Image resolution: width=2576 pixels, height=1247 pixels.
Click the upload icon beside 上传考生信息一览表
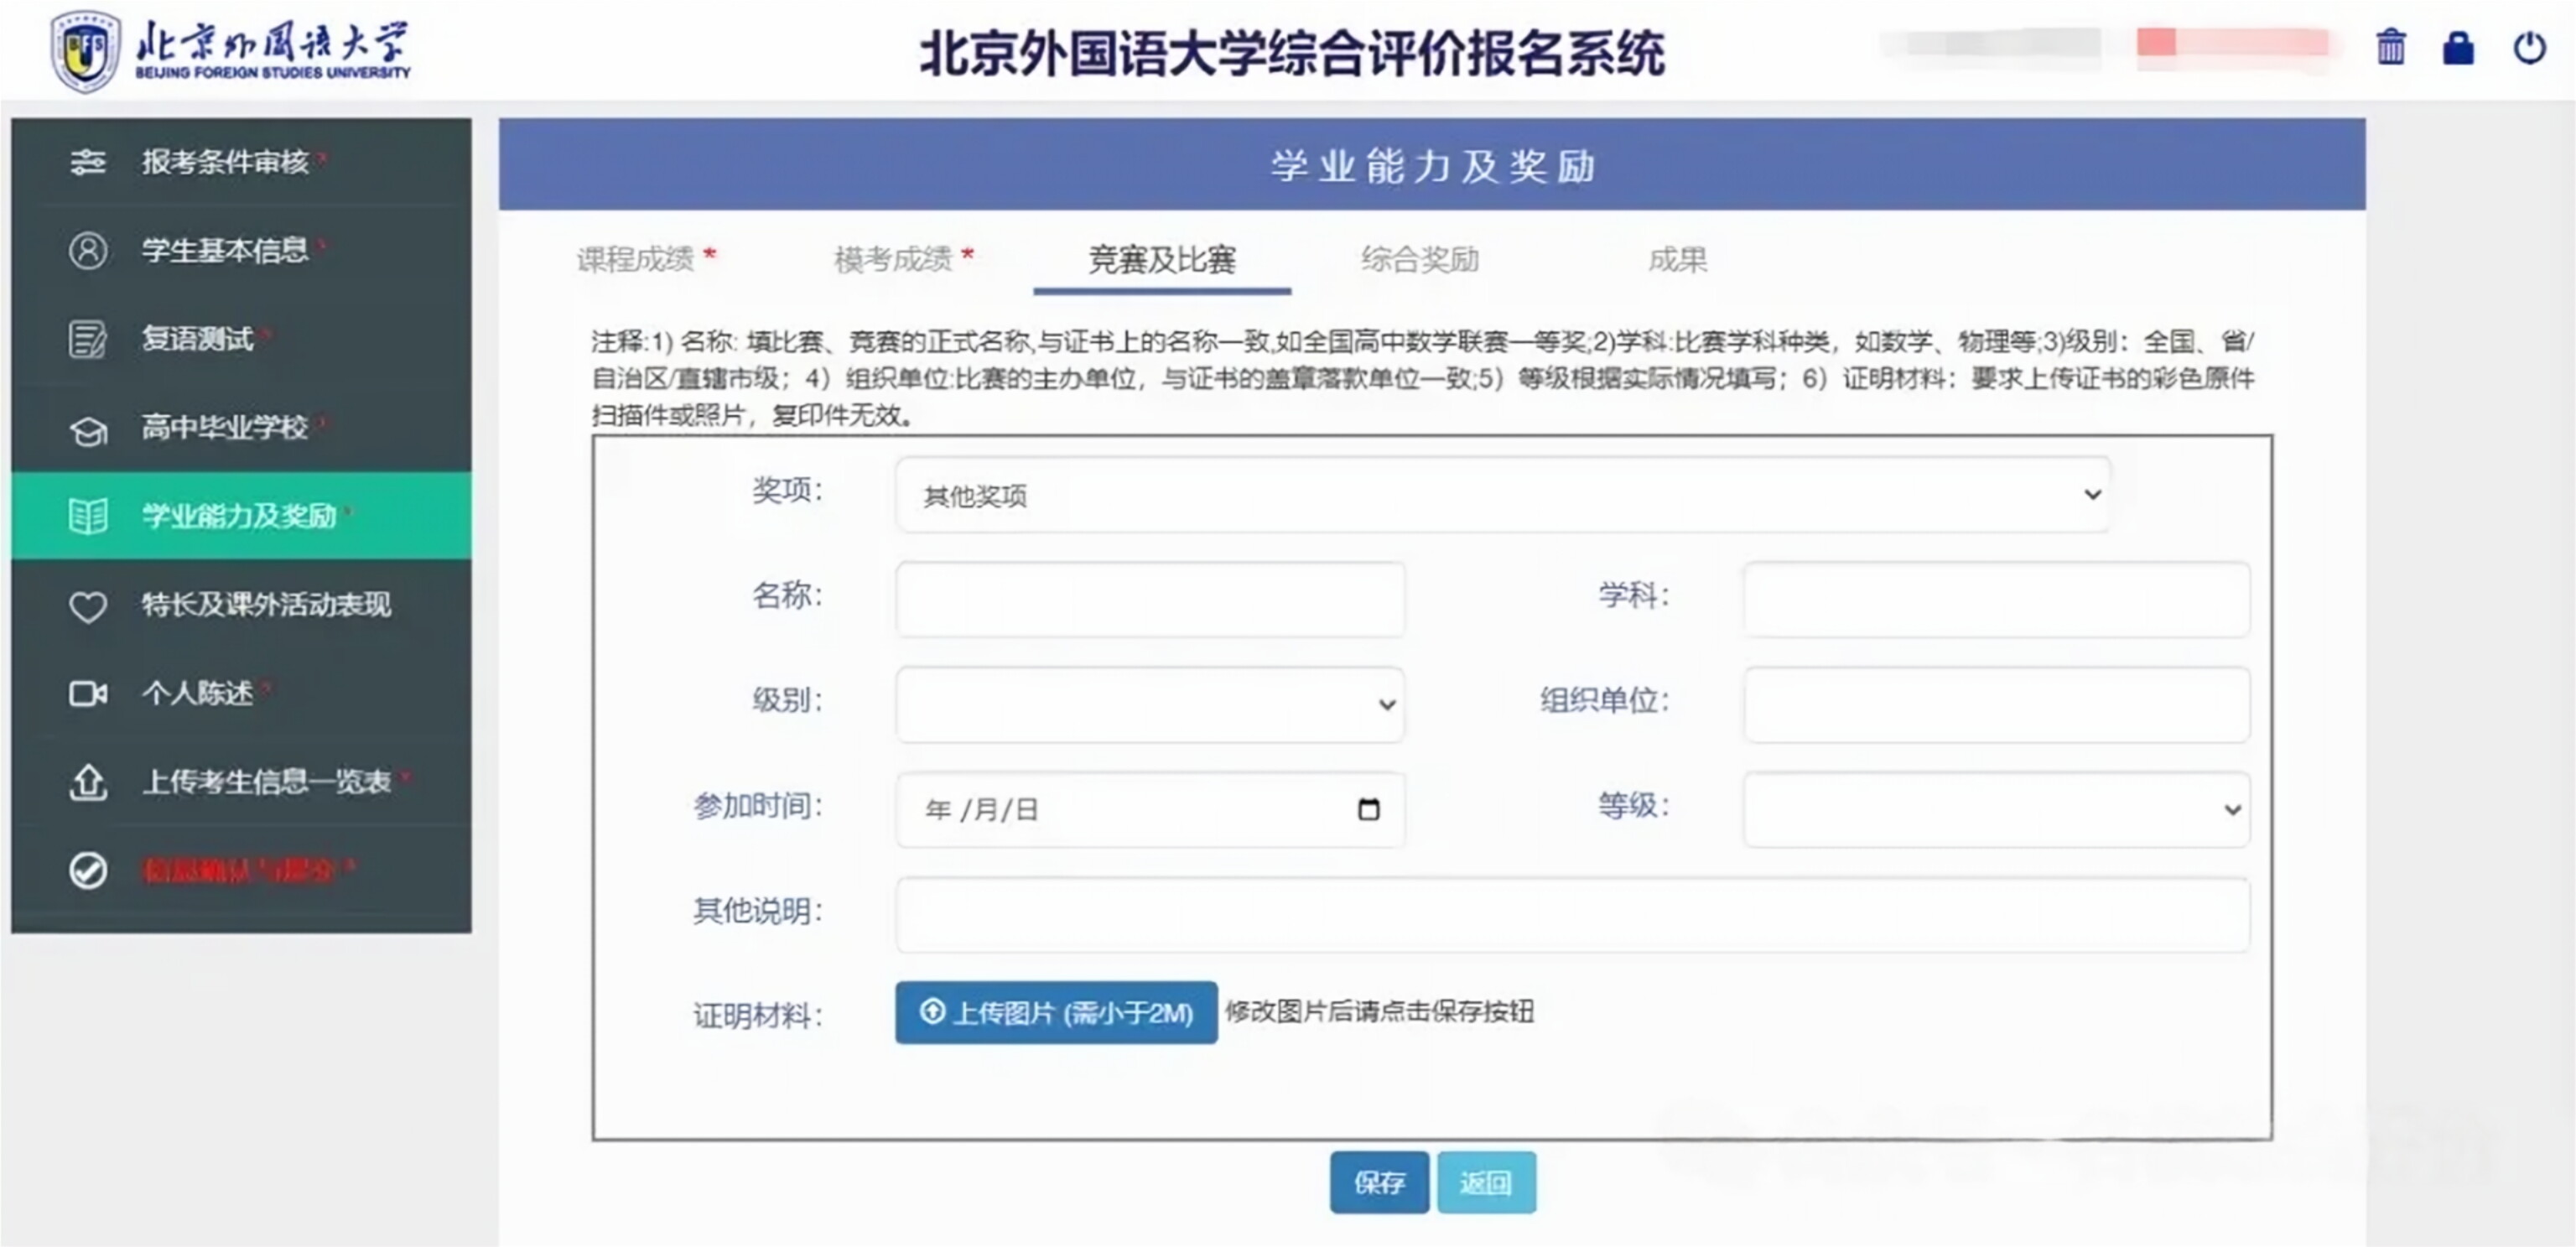[x=88, y=782]
